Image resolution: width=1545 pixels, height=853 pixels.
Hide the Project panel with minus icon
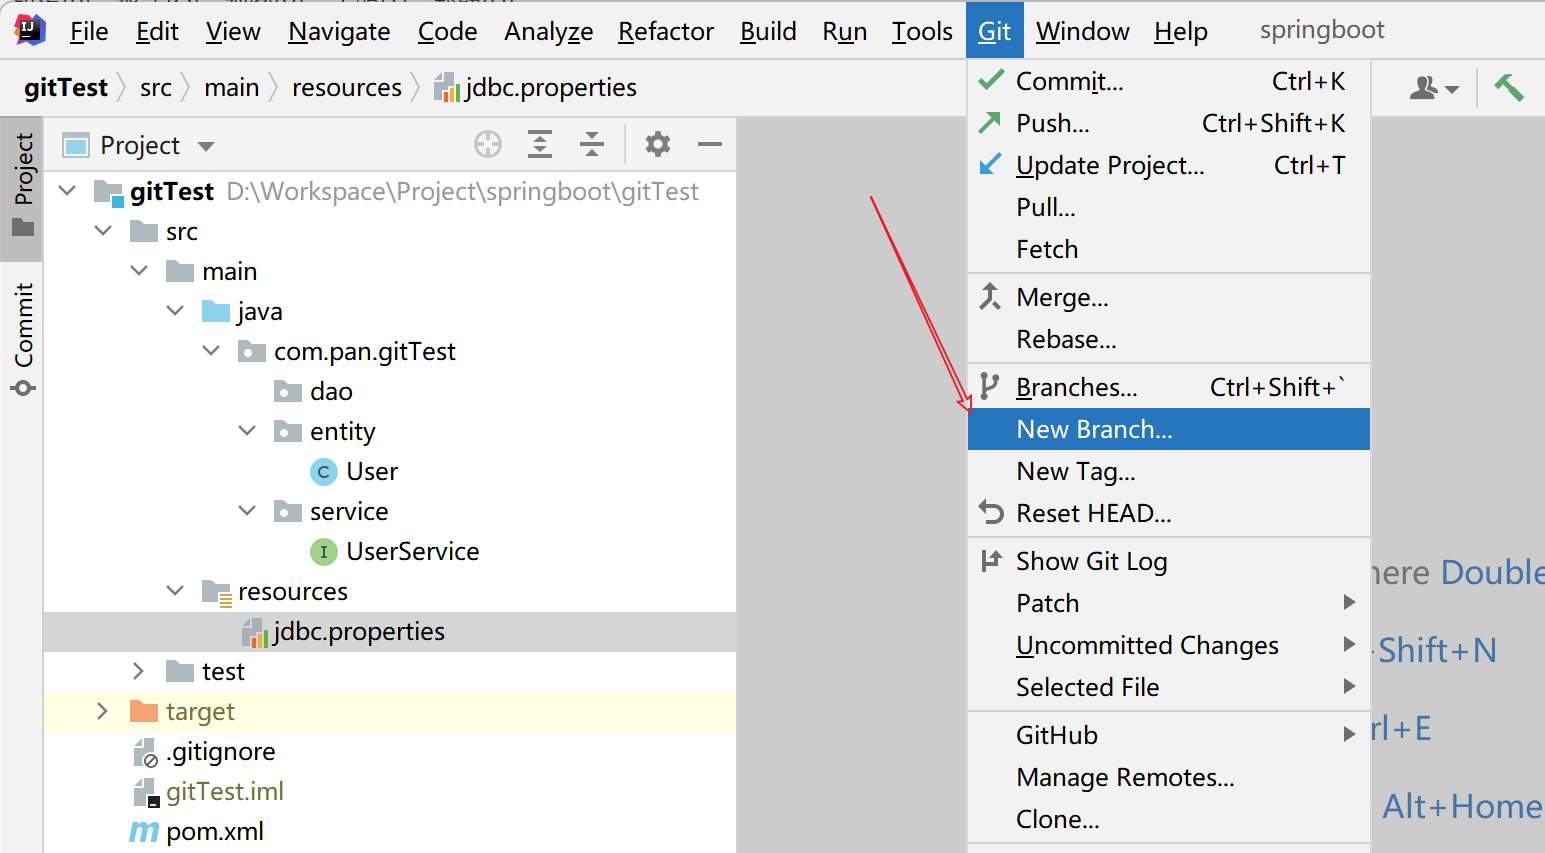[710, 145]
